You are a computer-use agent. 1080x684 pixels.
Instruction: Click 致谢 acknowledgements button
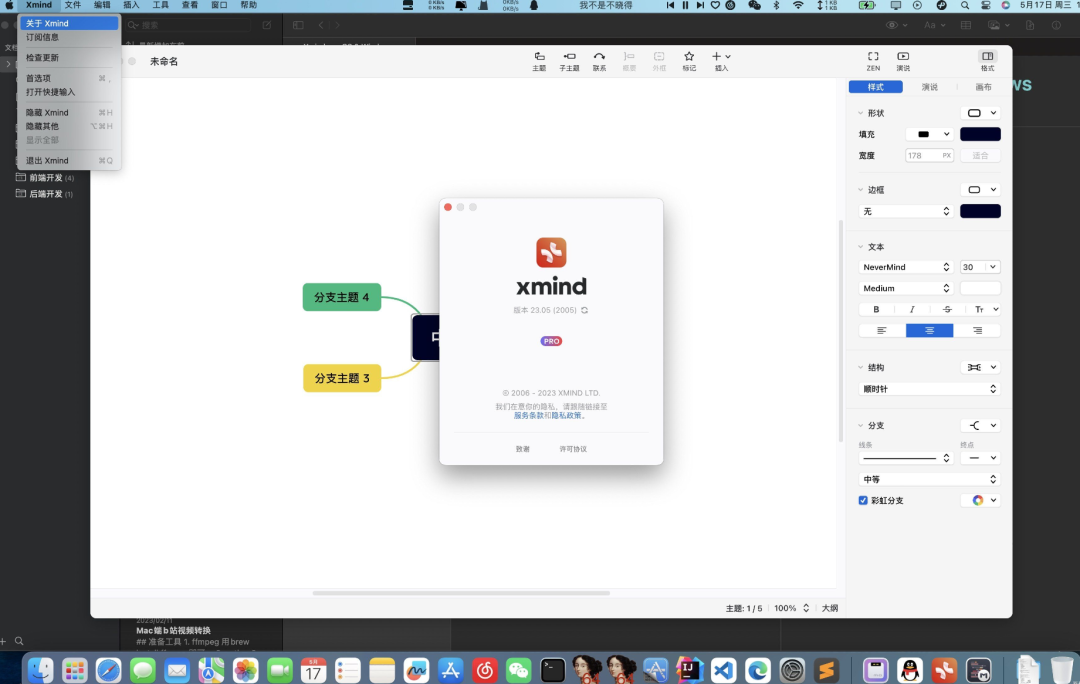pyautogui.click(x=523, y=449)
